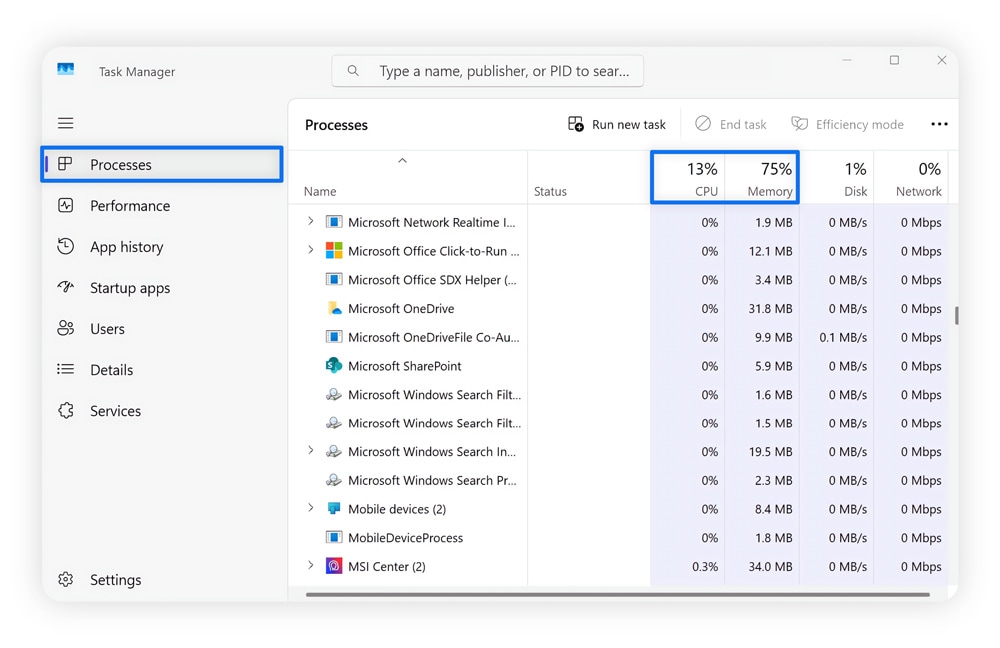Image resolution: width=1000 pixels, height=648 pixels.
Task: Expand the MSI Center process group
Action: point(310,566)
